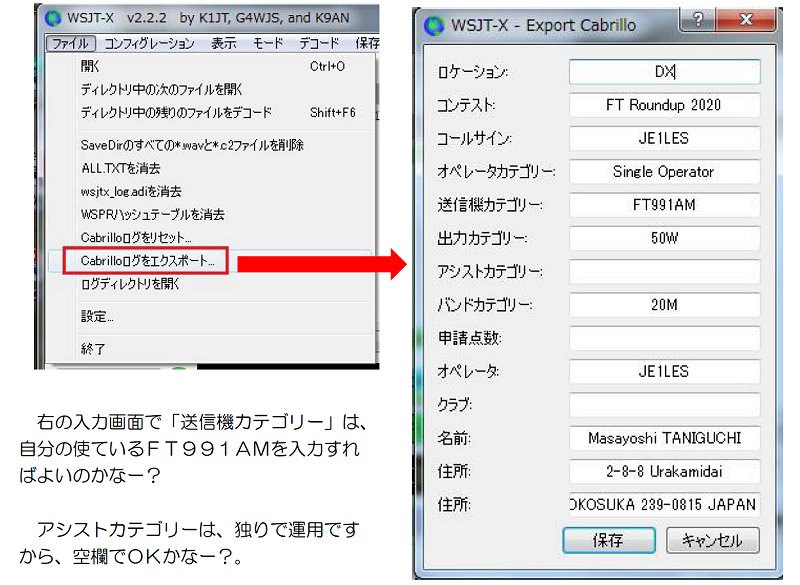Choose 終了 to exit the application
This screenshot has width=800, height=585.
[x=211, y=349]
